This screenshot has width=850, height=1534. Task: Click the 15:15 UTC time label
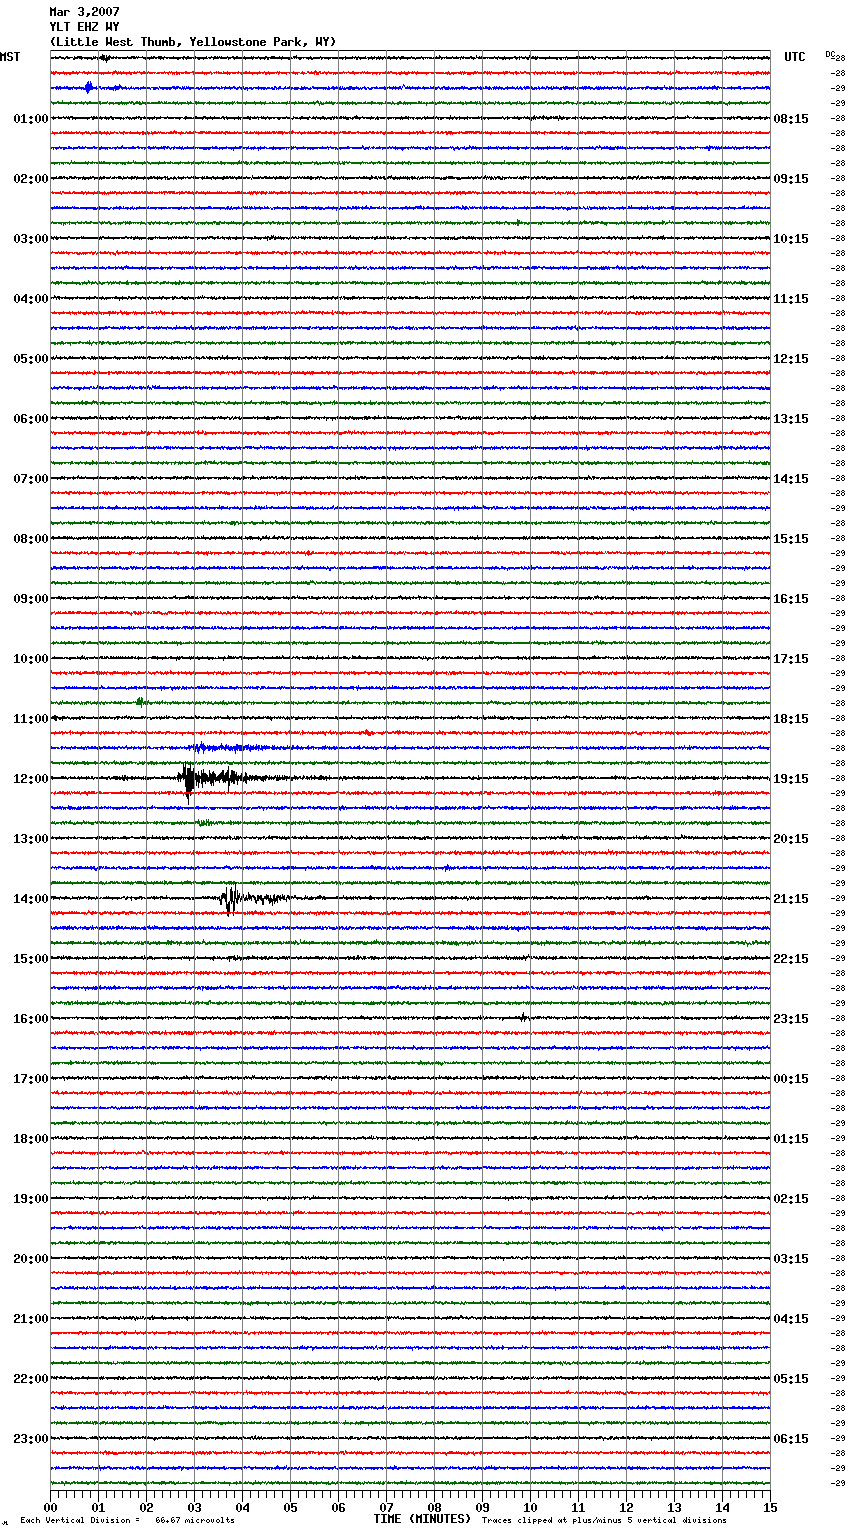(791, 539)
